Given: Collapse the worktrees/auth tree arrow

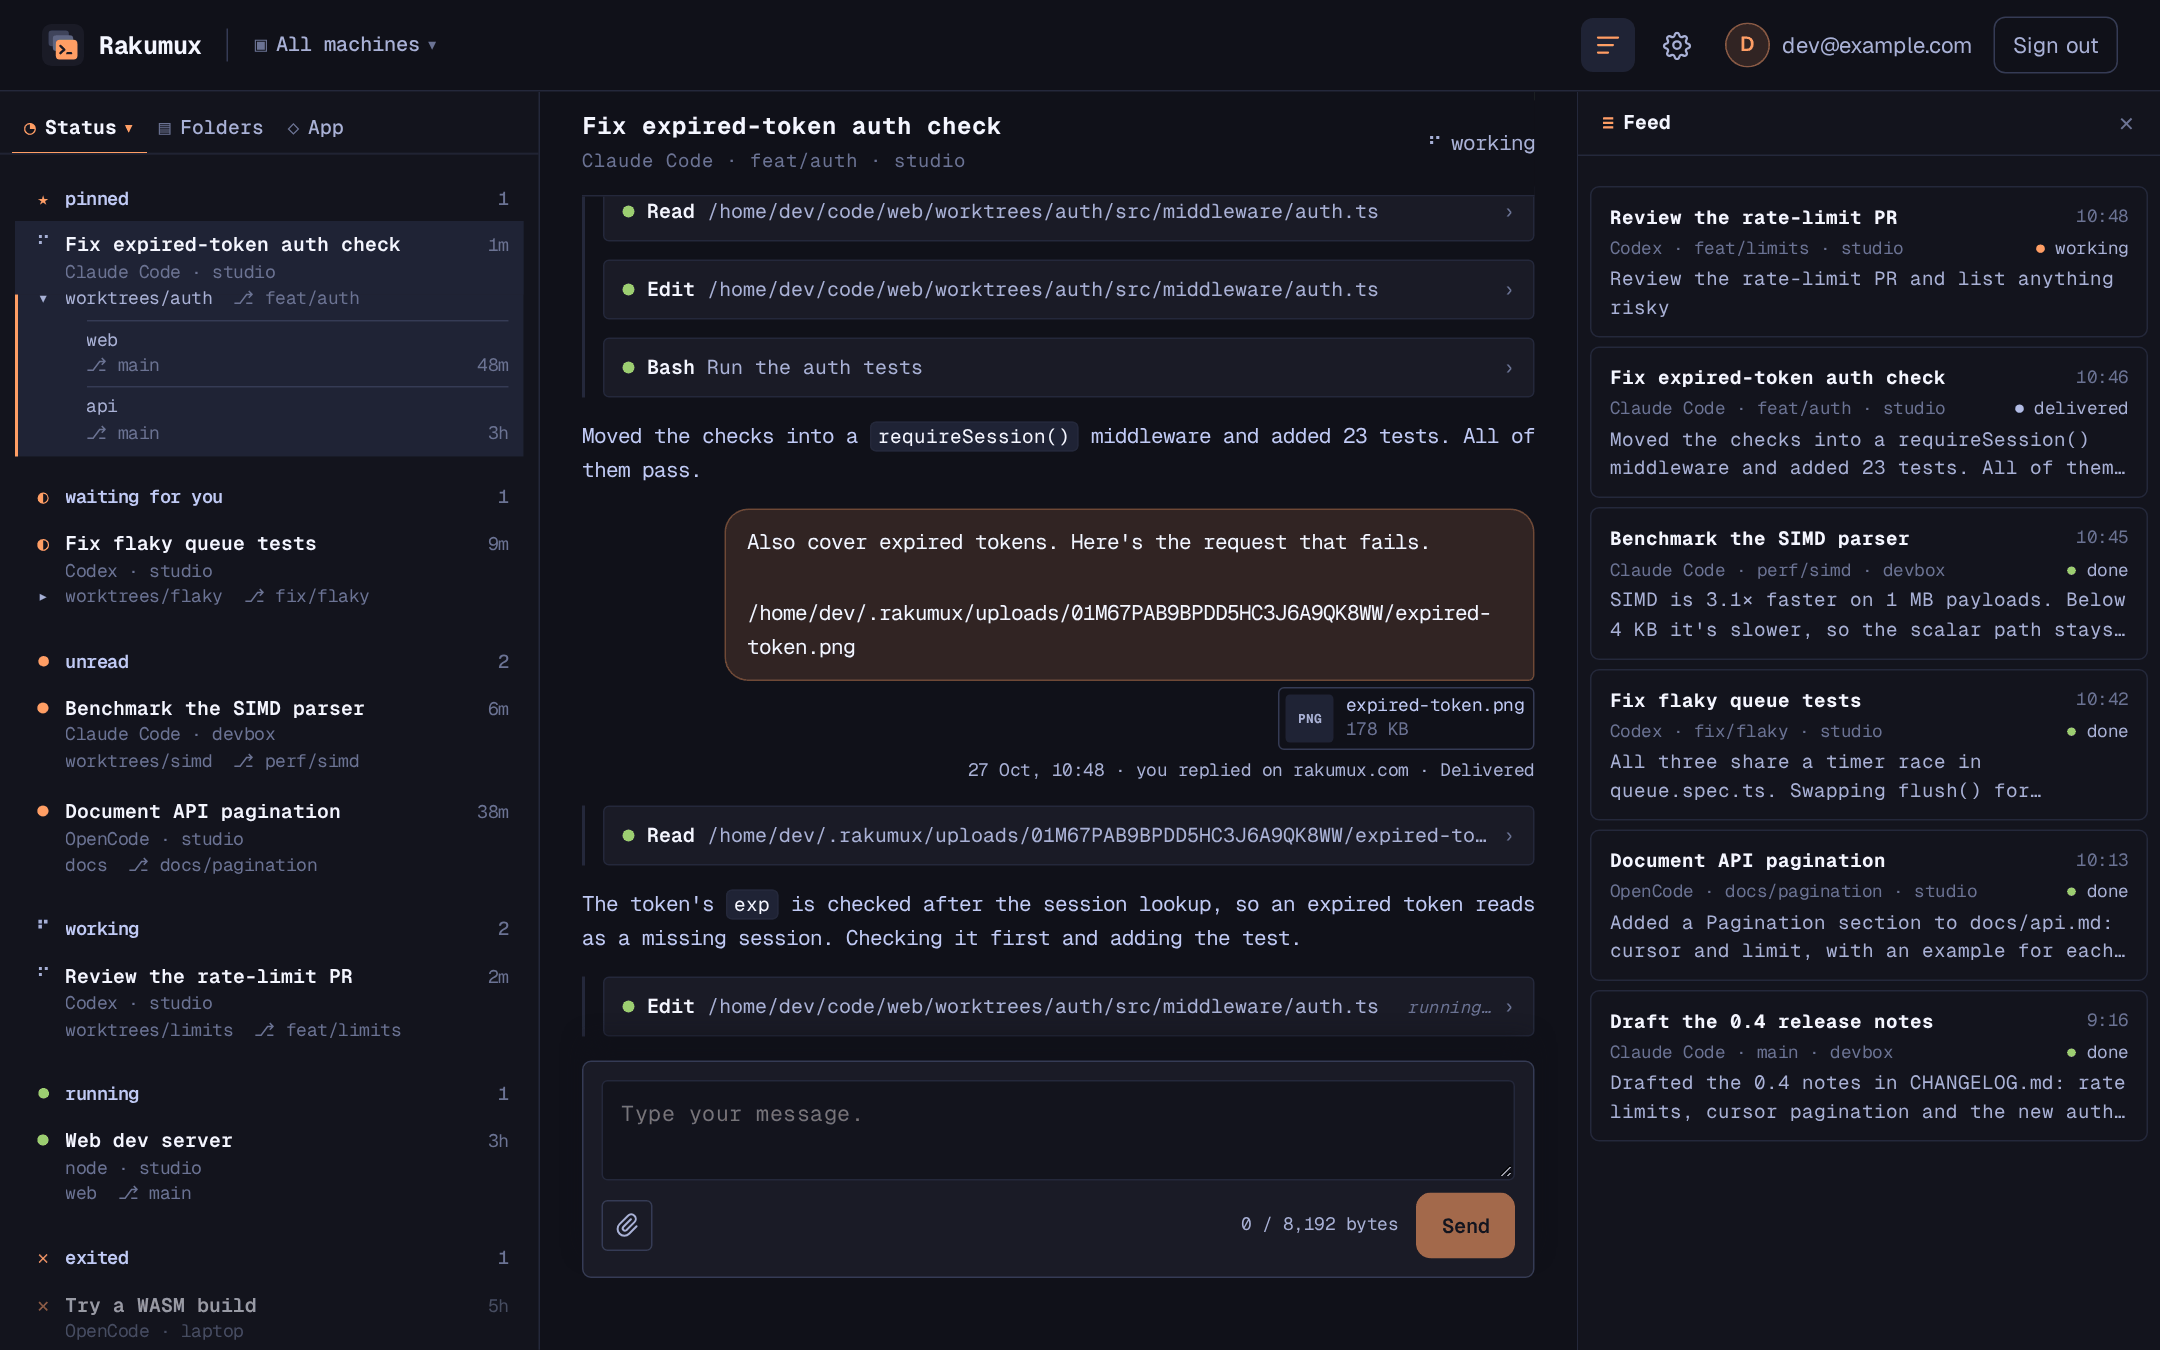Looking at the screenshot, I should [x=43, y=298].
